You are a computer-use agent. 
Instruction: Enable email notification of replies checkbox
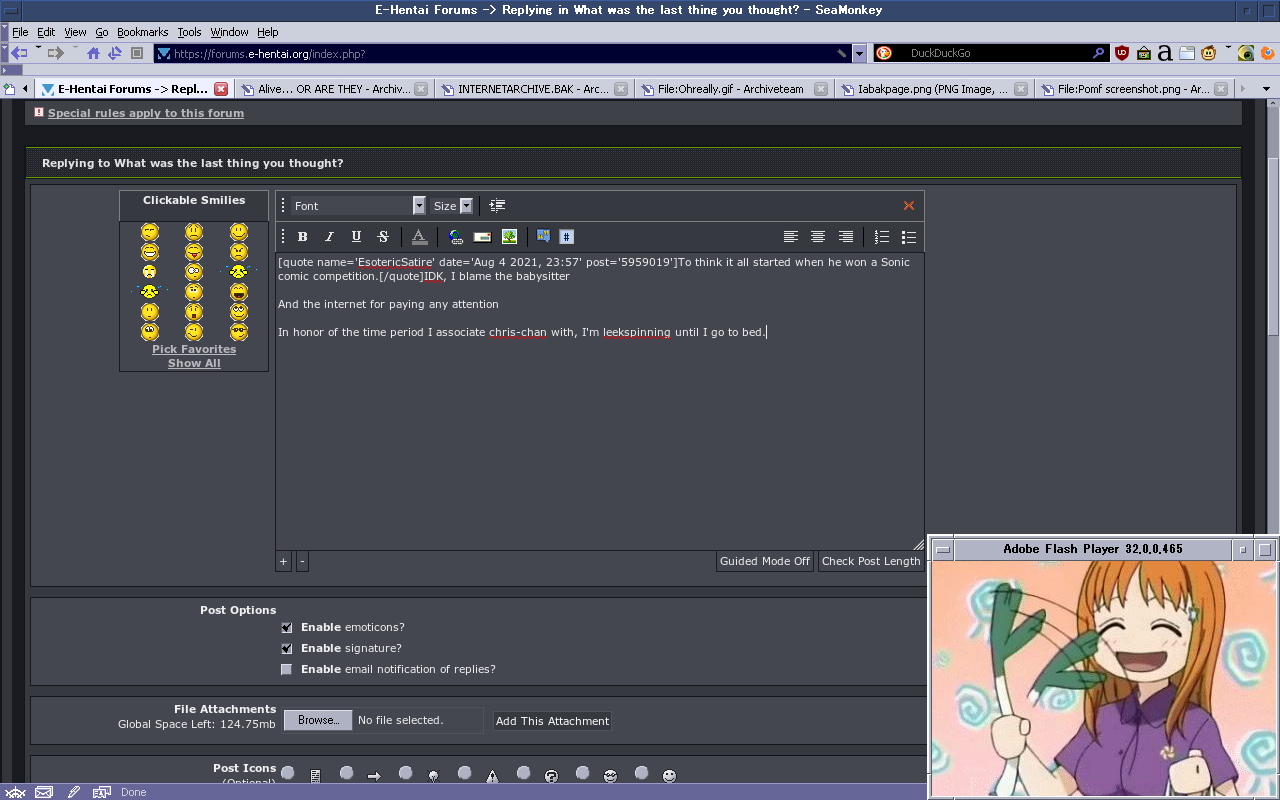(x=287, y=670)
